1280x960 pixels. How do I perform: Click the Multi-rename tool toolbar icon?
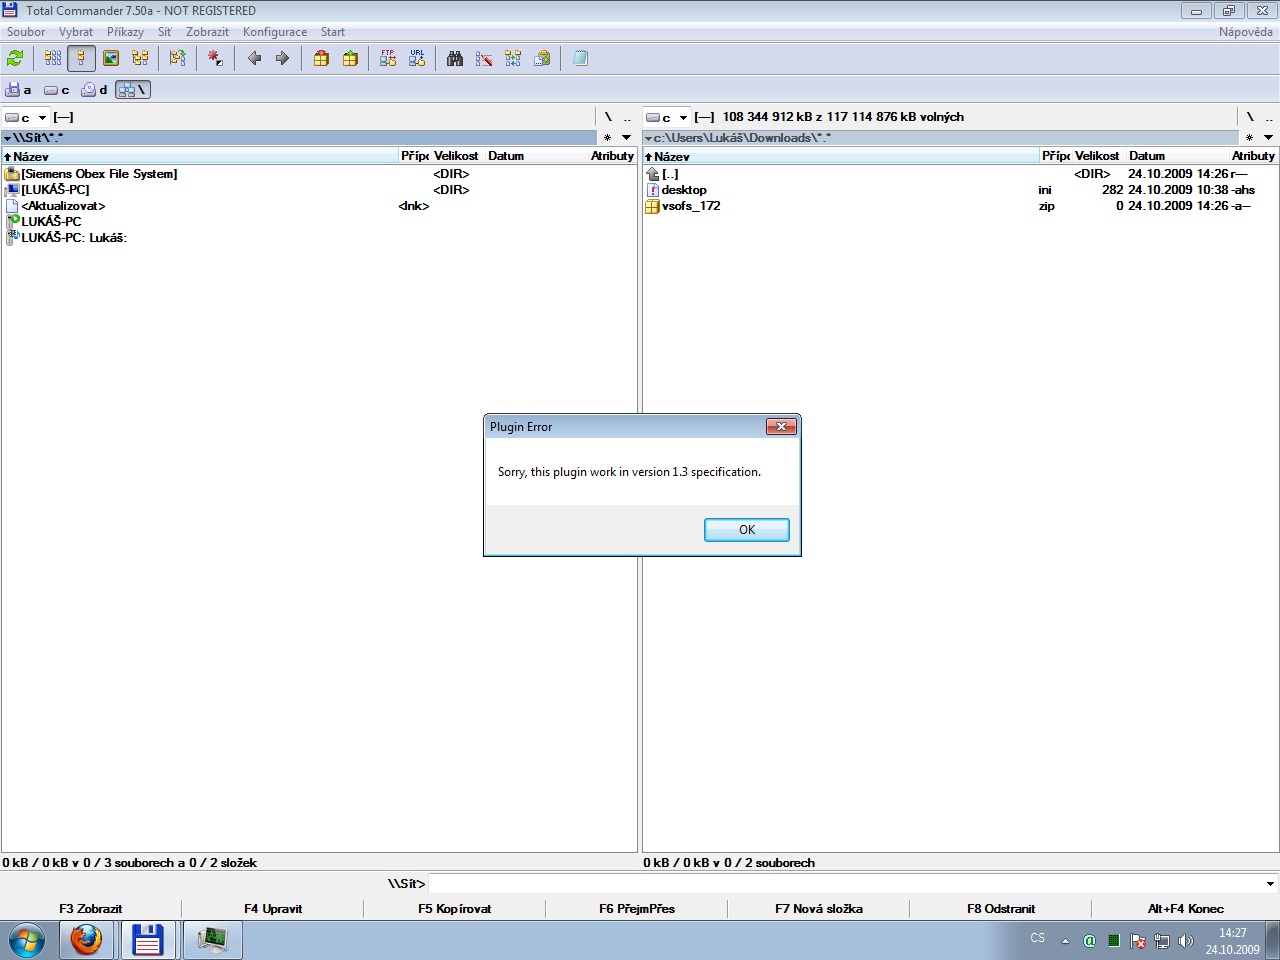click(484, 58)
